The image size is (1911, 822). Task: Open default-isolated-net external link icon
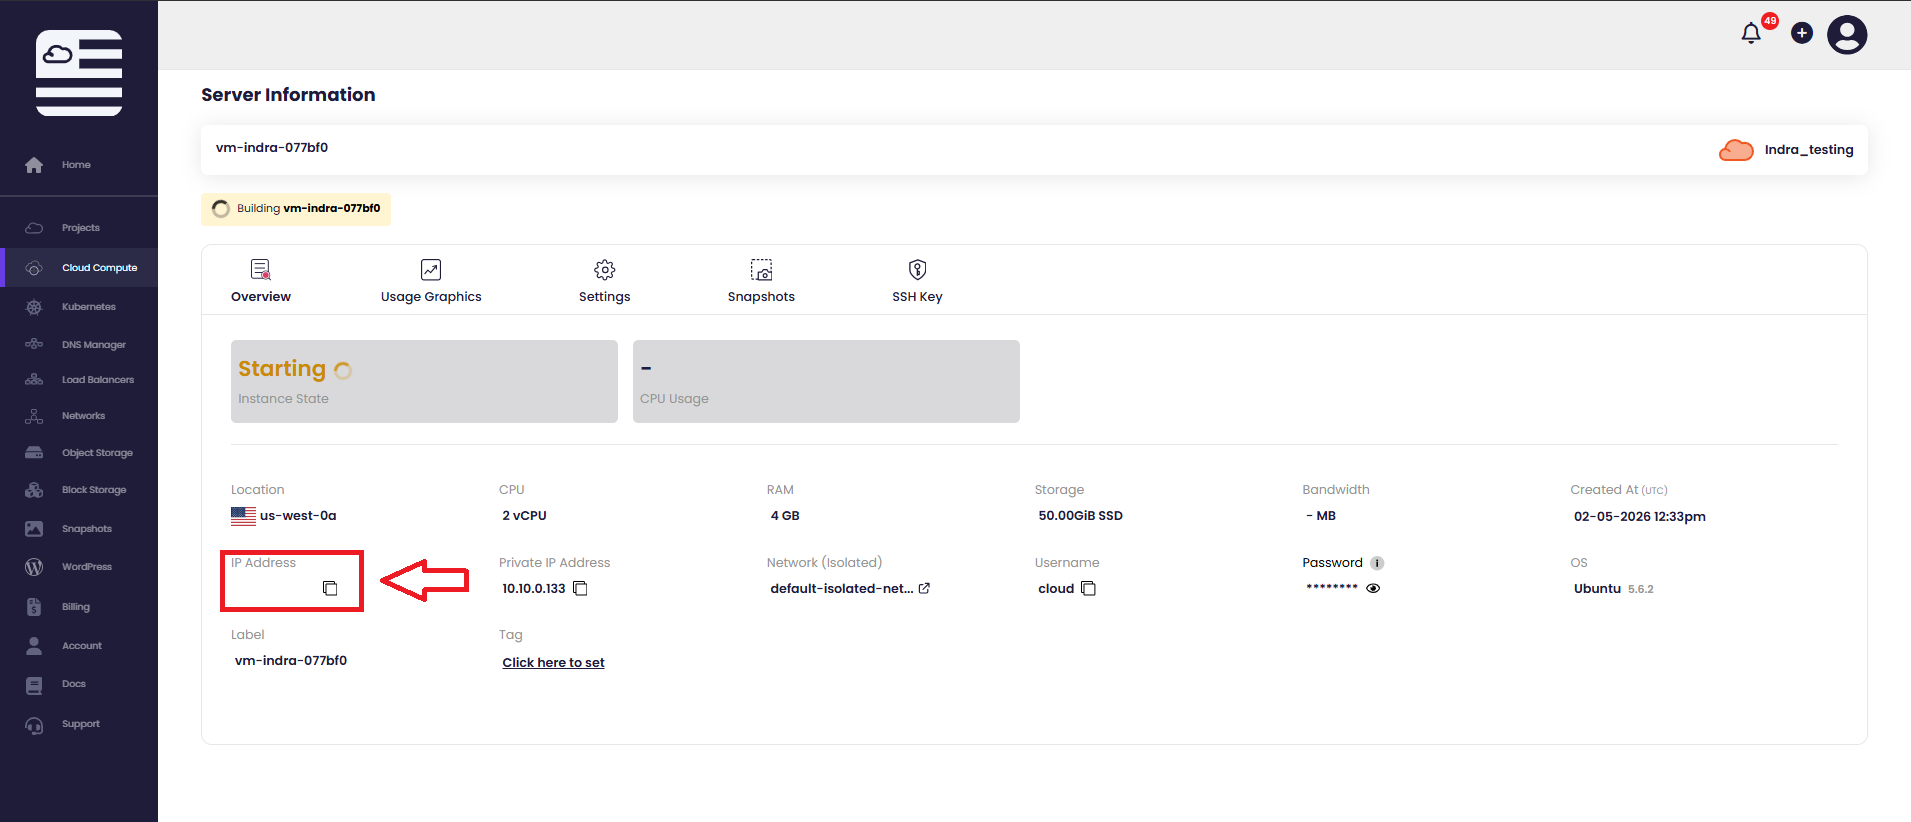[x=924, y=588]
